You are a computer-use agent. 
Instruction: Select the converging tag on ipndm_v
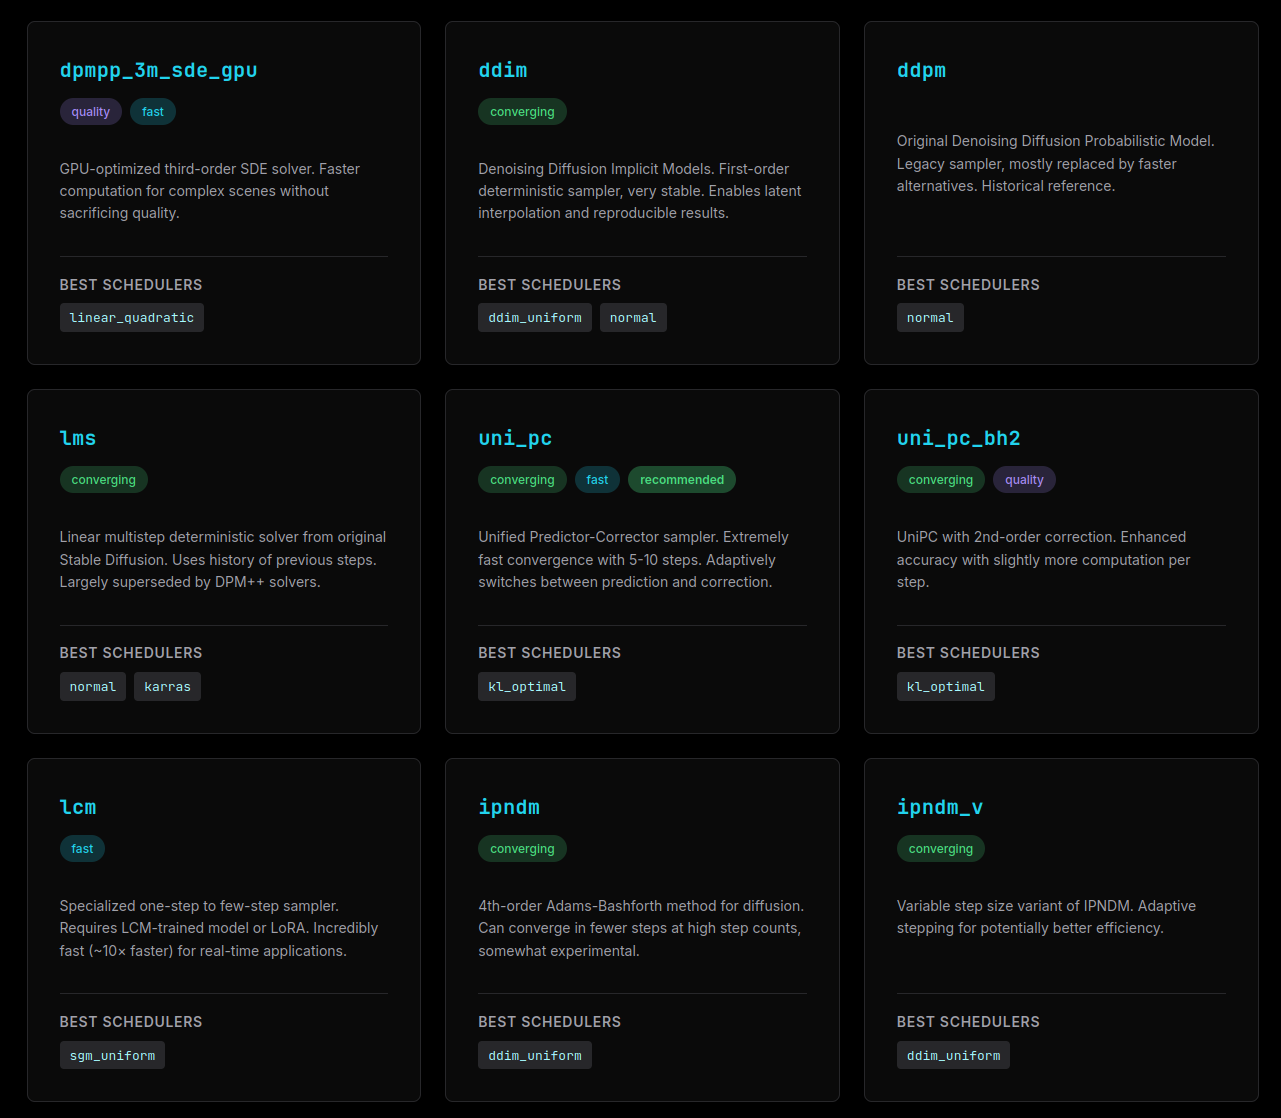(x=941, y=848)
